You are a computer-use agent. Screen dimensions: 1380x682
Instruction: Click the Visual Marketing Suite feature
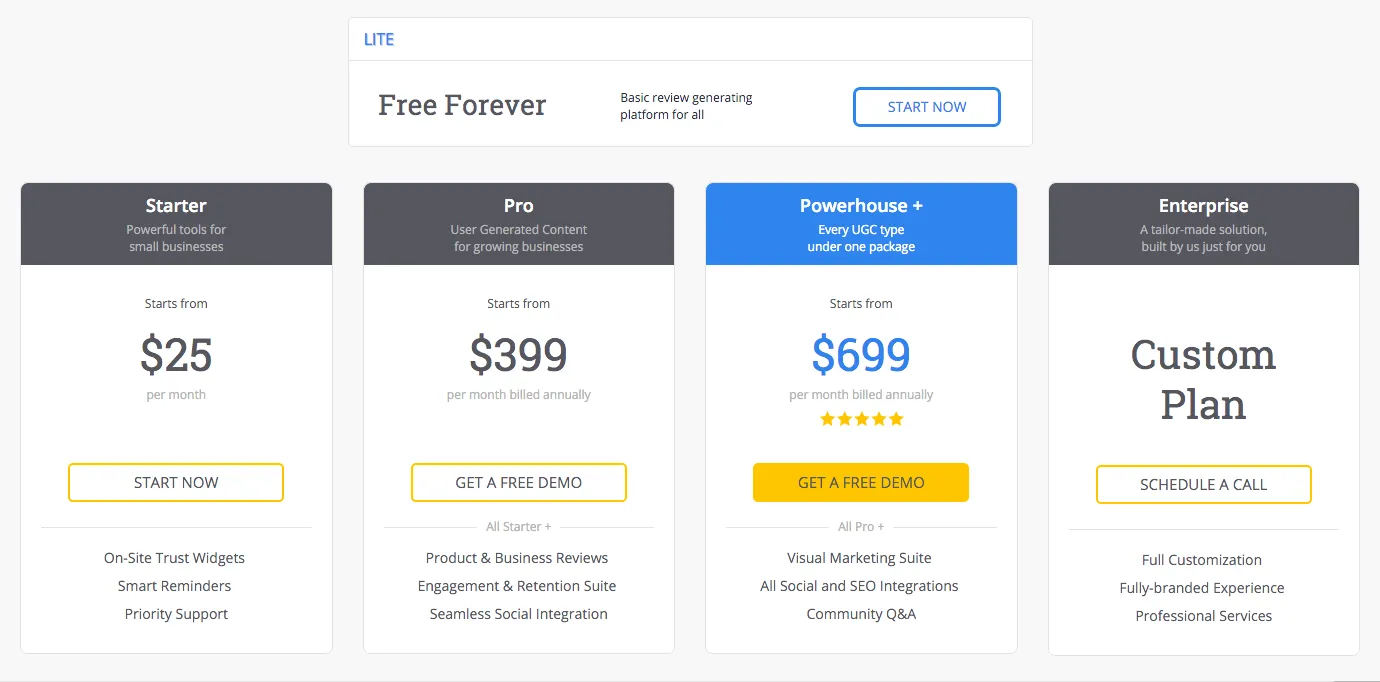[859, 558]
